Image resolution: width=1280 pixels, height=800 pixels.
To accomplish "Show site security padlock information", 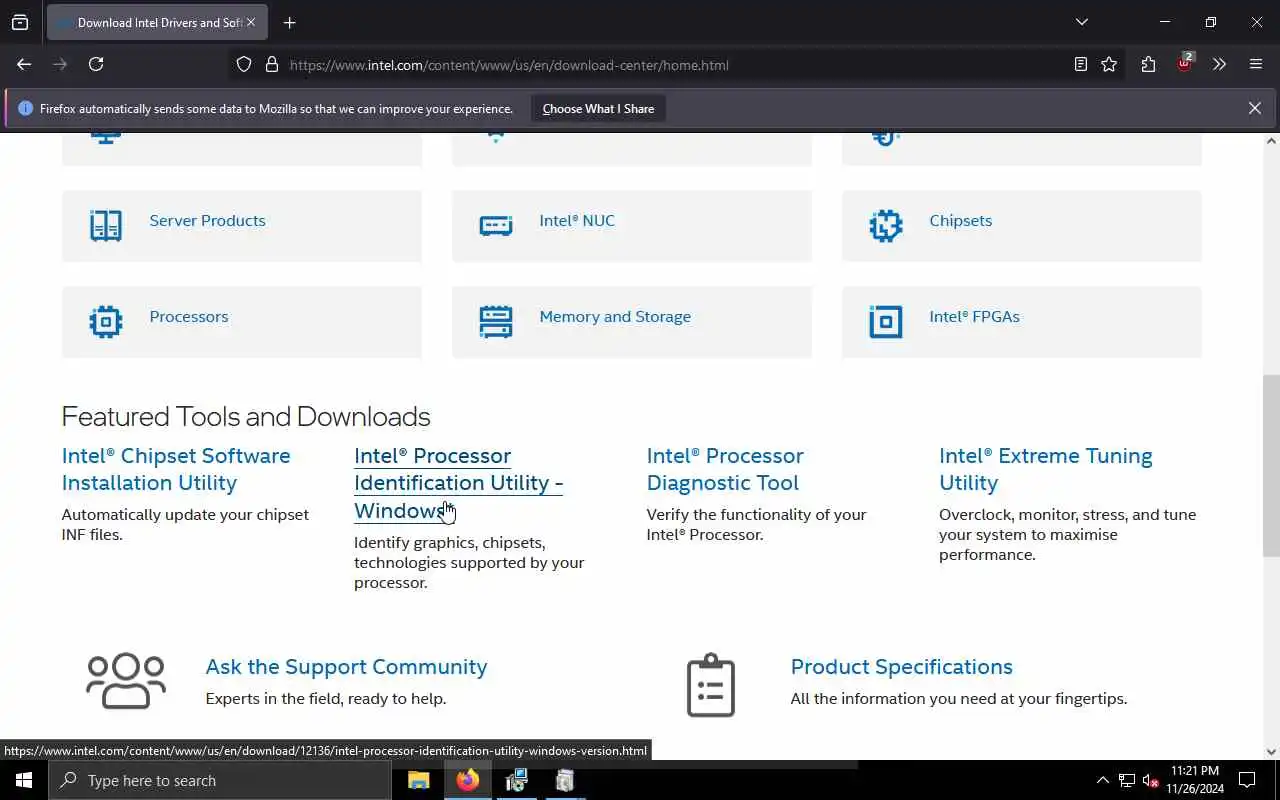I will pos(271,65).
